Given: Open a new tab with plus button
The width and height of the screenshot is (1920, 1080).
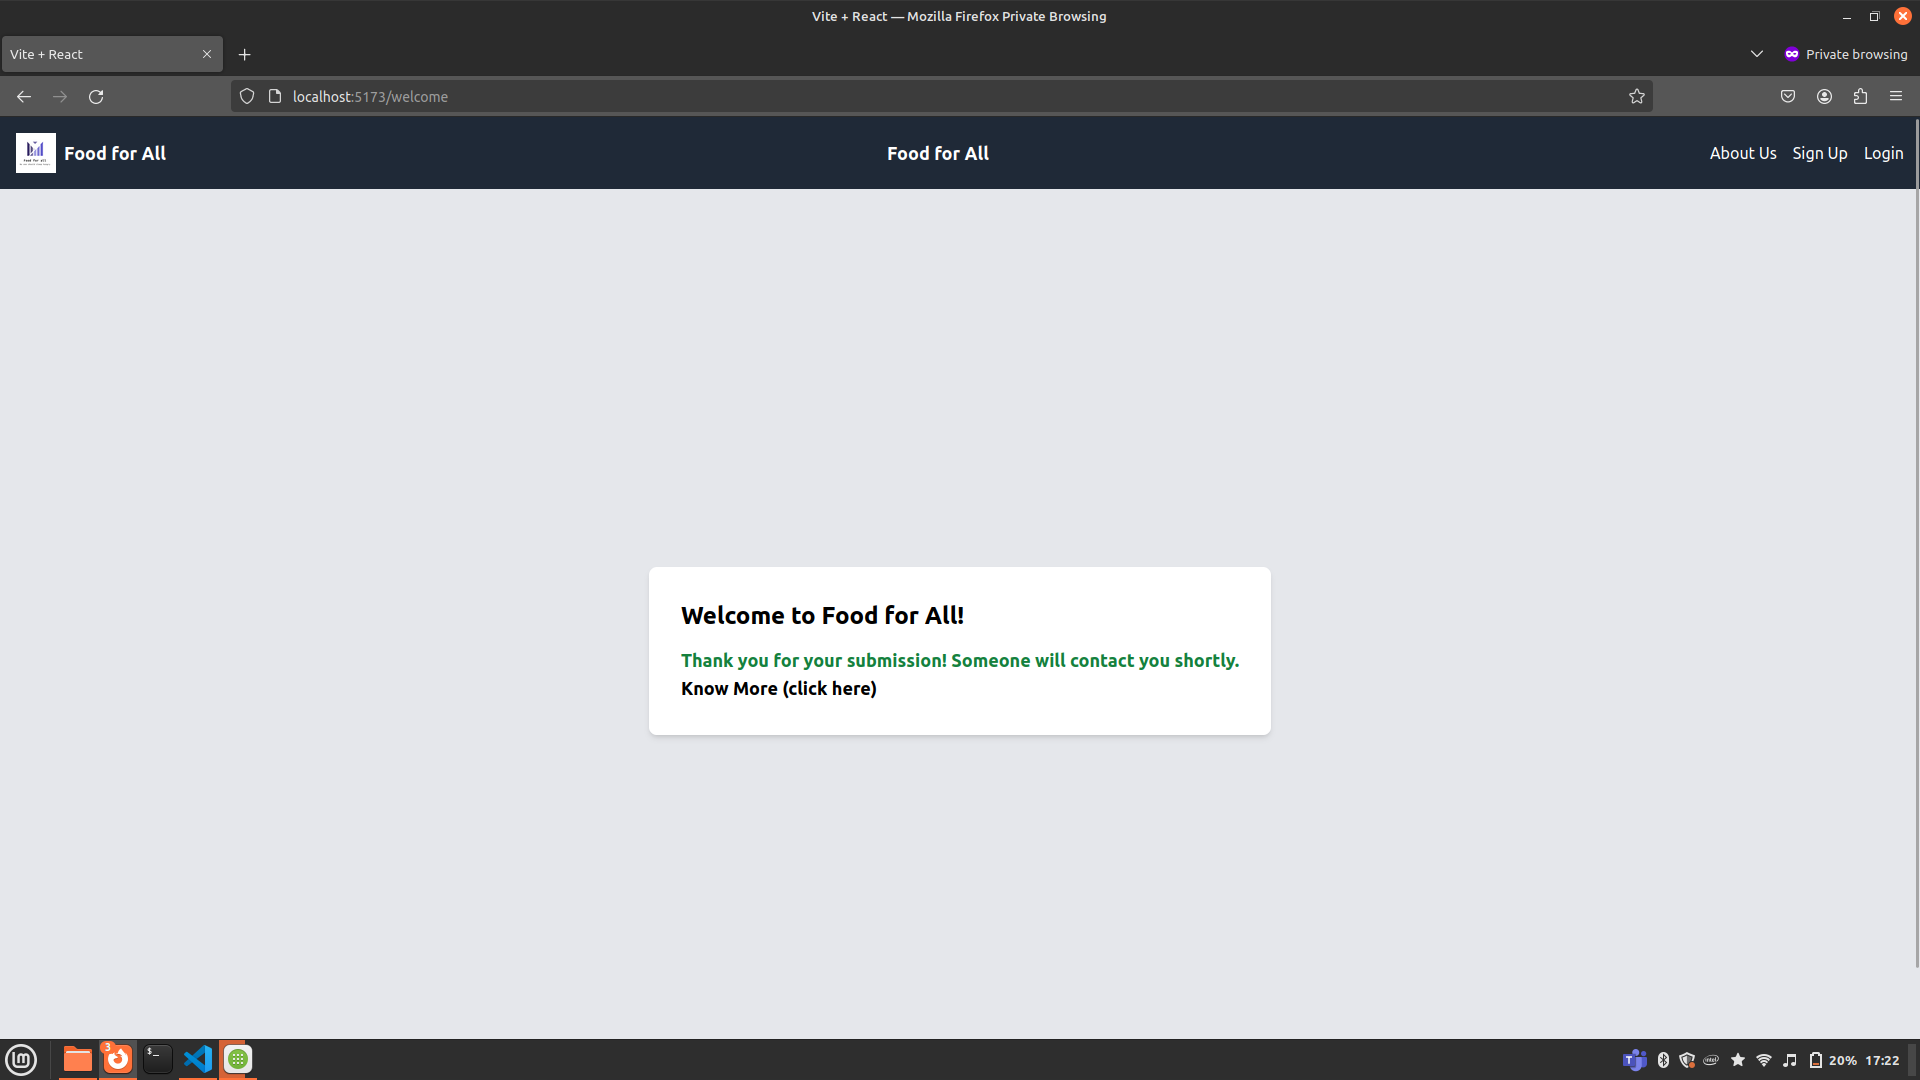Looking at the screenshot, I should point(245,55).
